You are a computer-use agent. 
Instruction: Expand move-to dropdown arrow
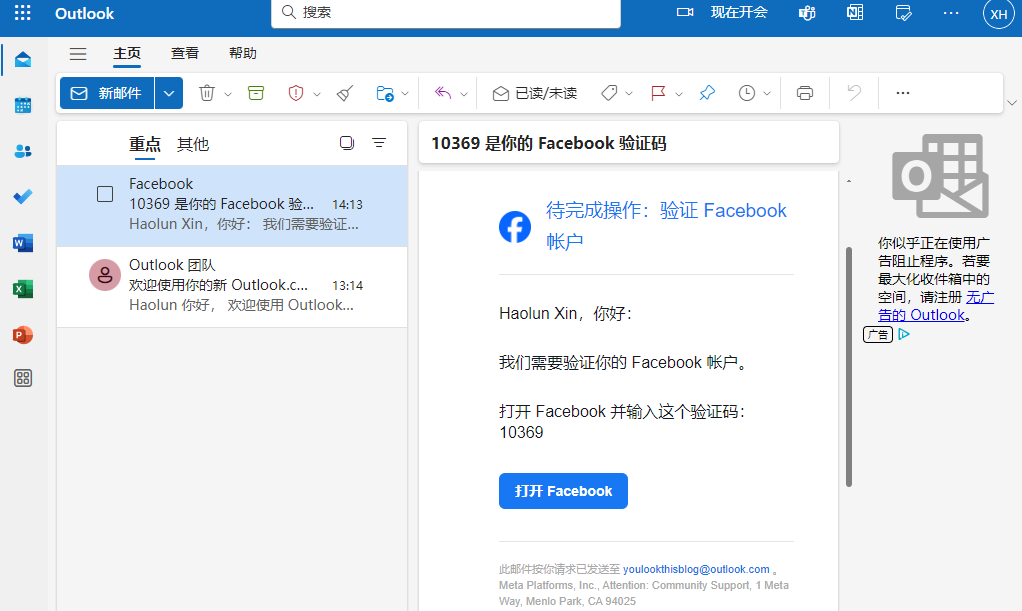[405, 94]
